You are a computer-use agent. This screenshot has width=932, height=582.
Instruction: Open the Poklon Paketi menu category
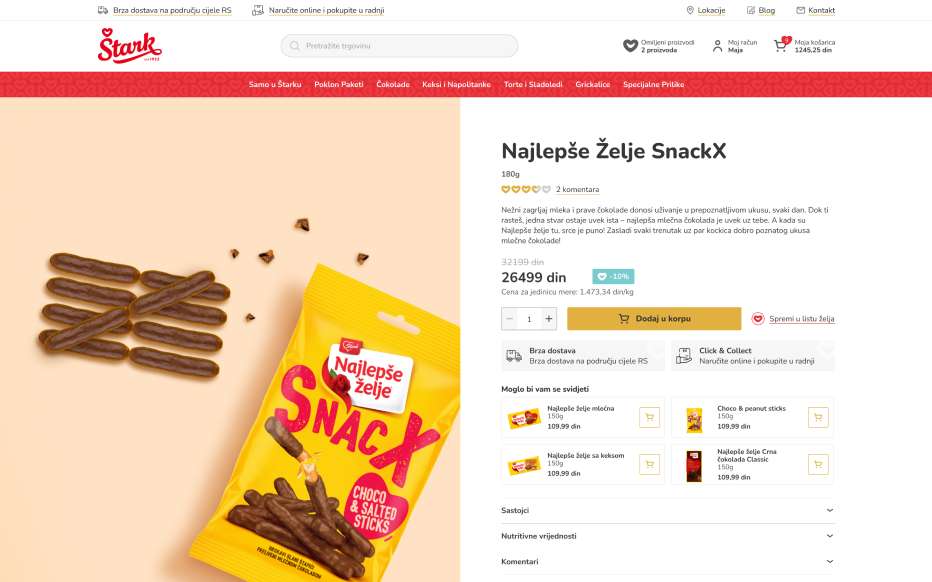[x=339, y=84]
